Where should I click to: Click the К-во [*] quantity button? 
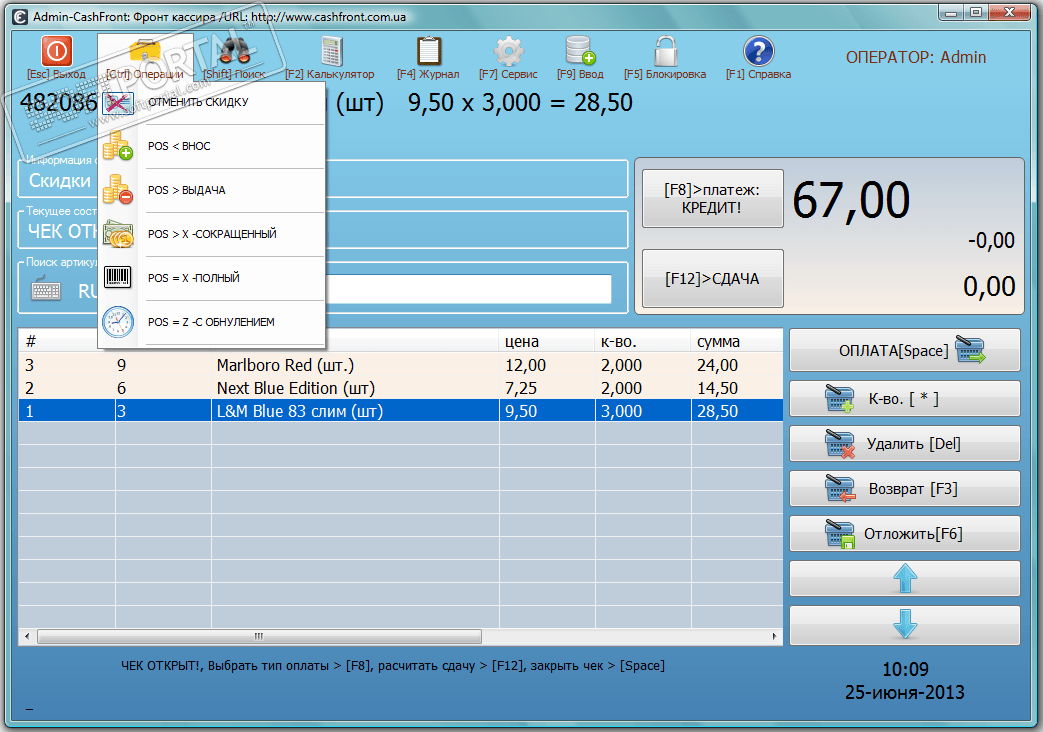pyautogui.click(x=905, y=399)
